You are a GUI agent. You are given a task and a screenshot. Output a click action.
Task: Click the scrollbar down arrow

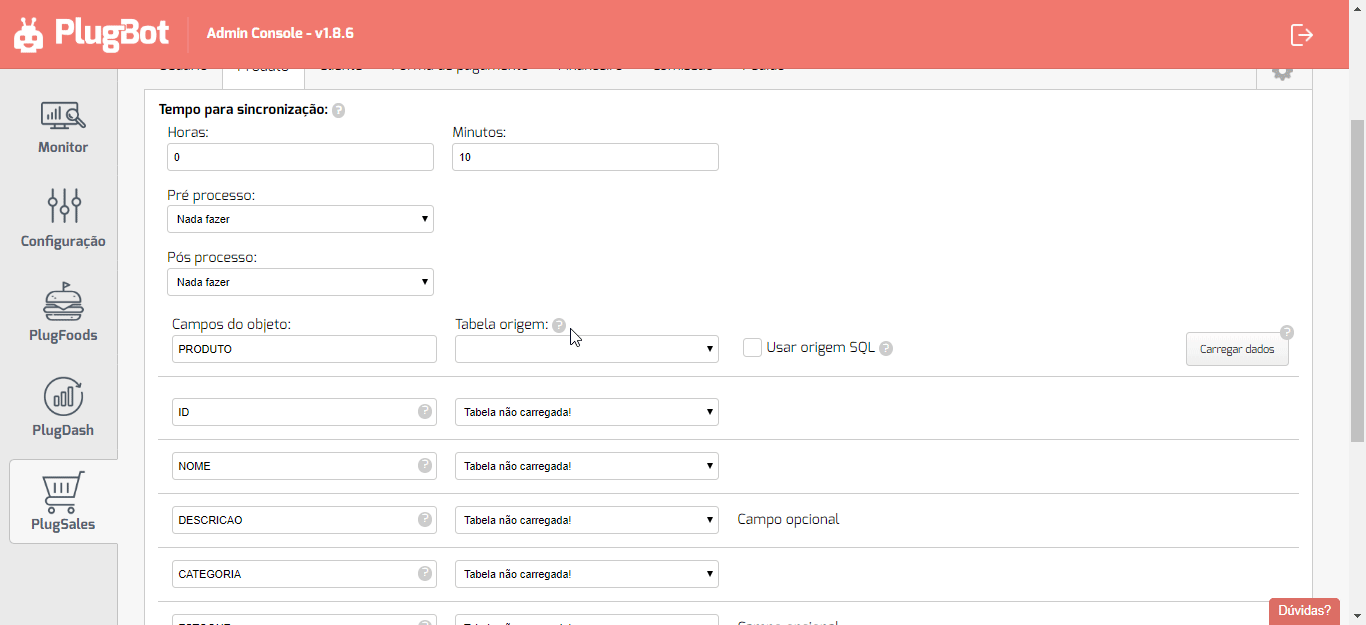[1357, 616]
